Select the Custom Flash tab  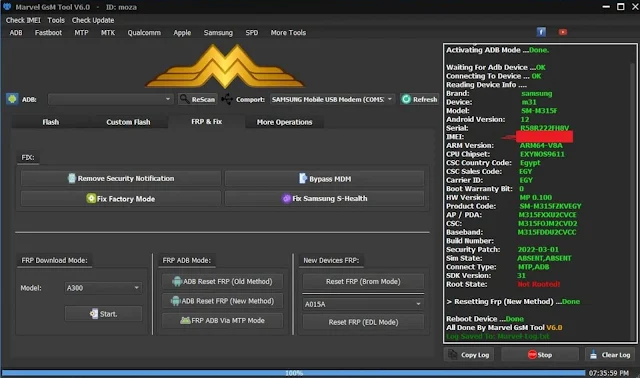point(128,122)
